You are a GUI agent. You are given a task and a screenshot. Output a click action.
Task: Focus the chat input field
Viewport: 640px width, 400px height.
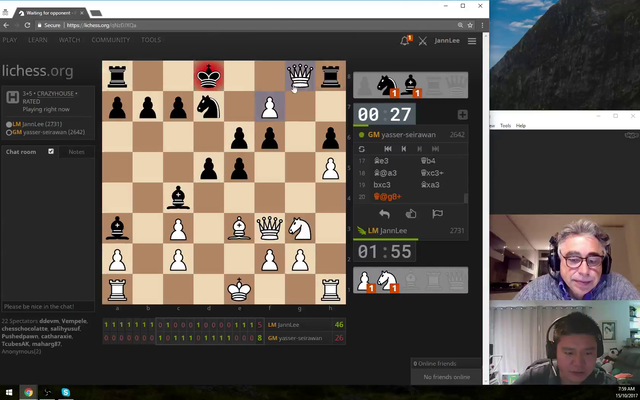(x=48, y=307)
